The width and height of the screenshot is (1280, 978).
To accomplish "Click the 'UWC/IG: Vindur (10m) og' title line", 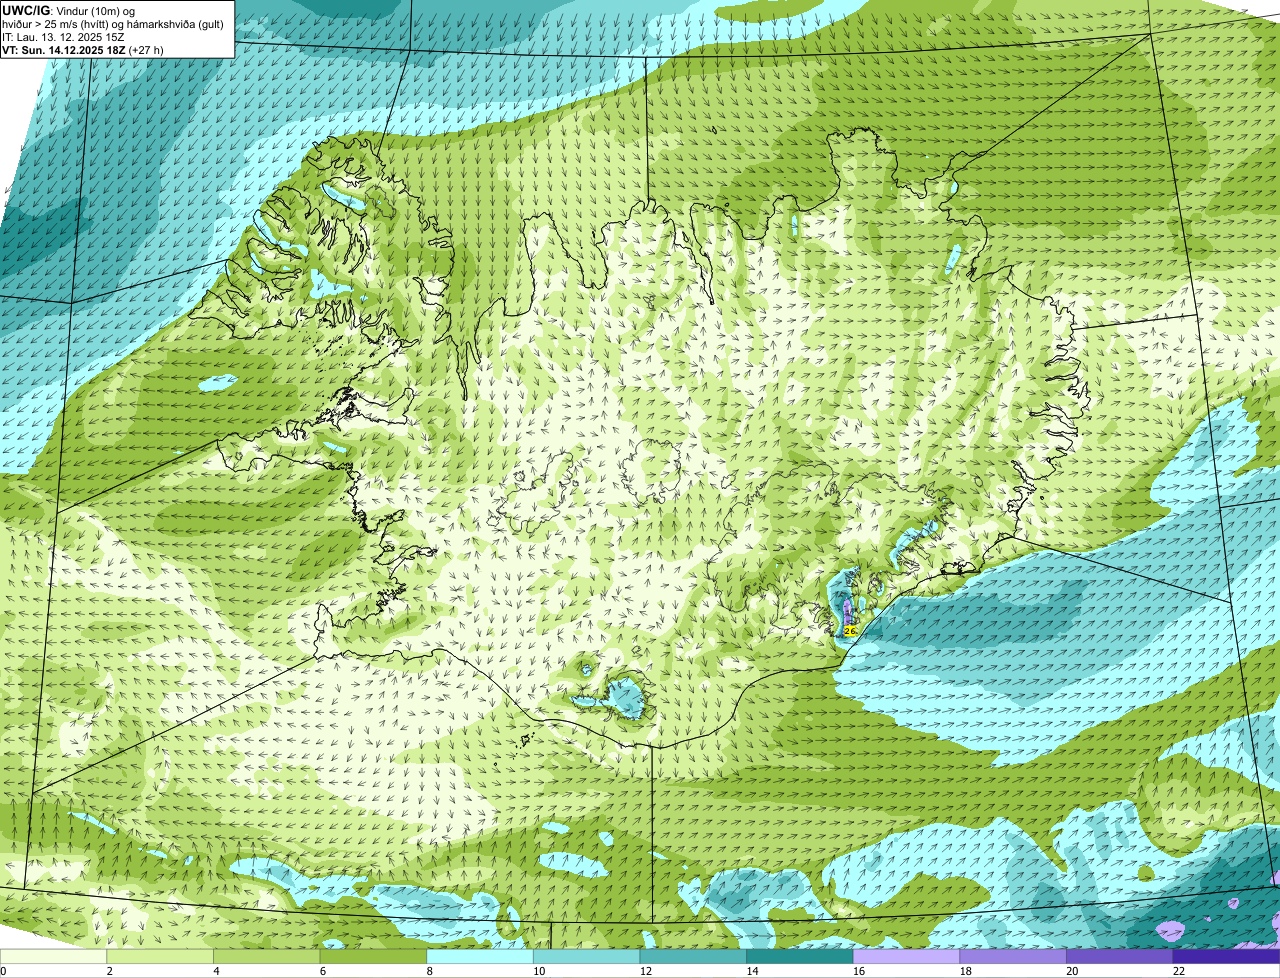I will pos(68,10).
